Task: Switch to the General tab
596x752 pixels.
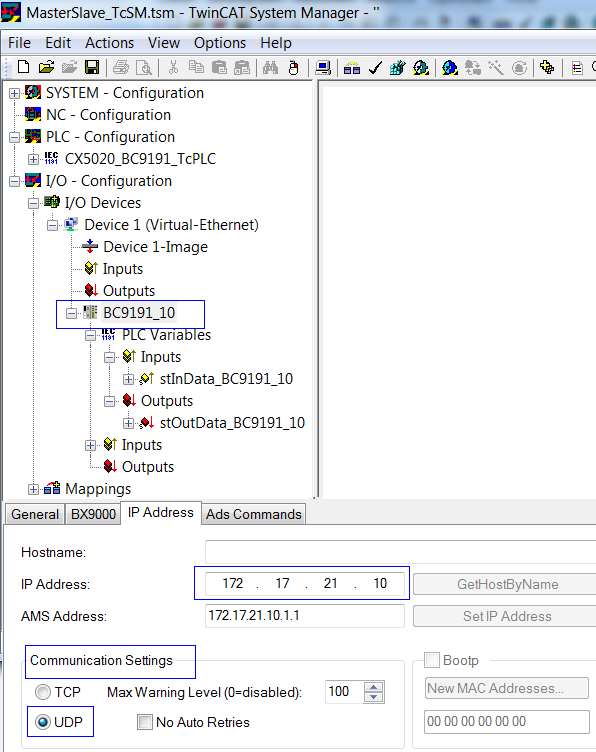Action: [x=35, y=514]
